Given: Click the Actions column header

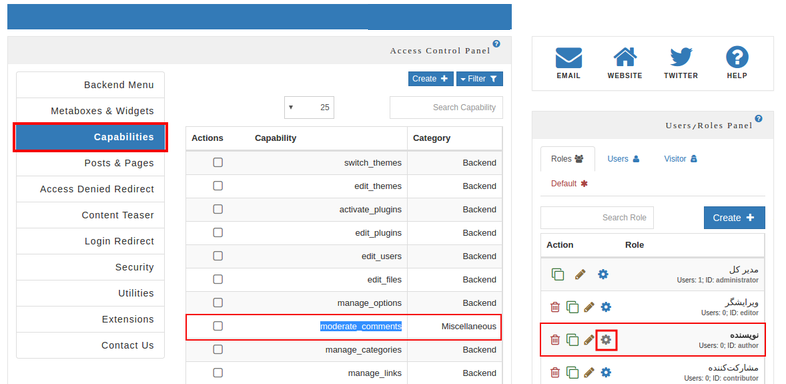Looking at the screenshot, I should [x=208, y=138].
